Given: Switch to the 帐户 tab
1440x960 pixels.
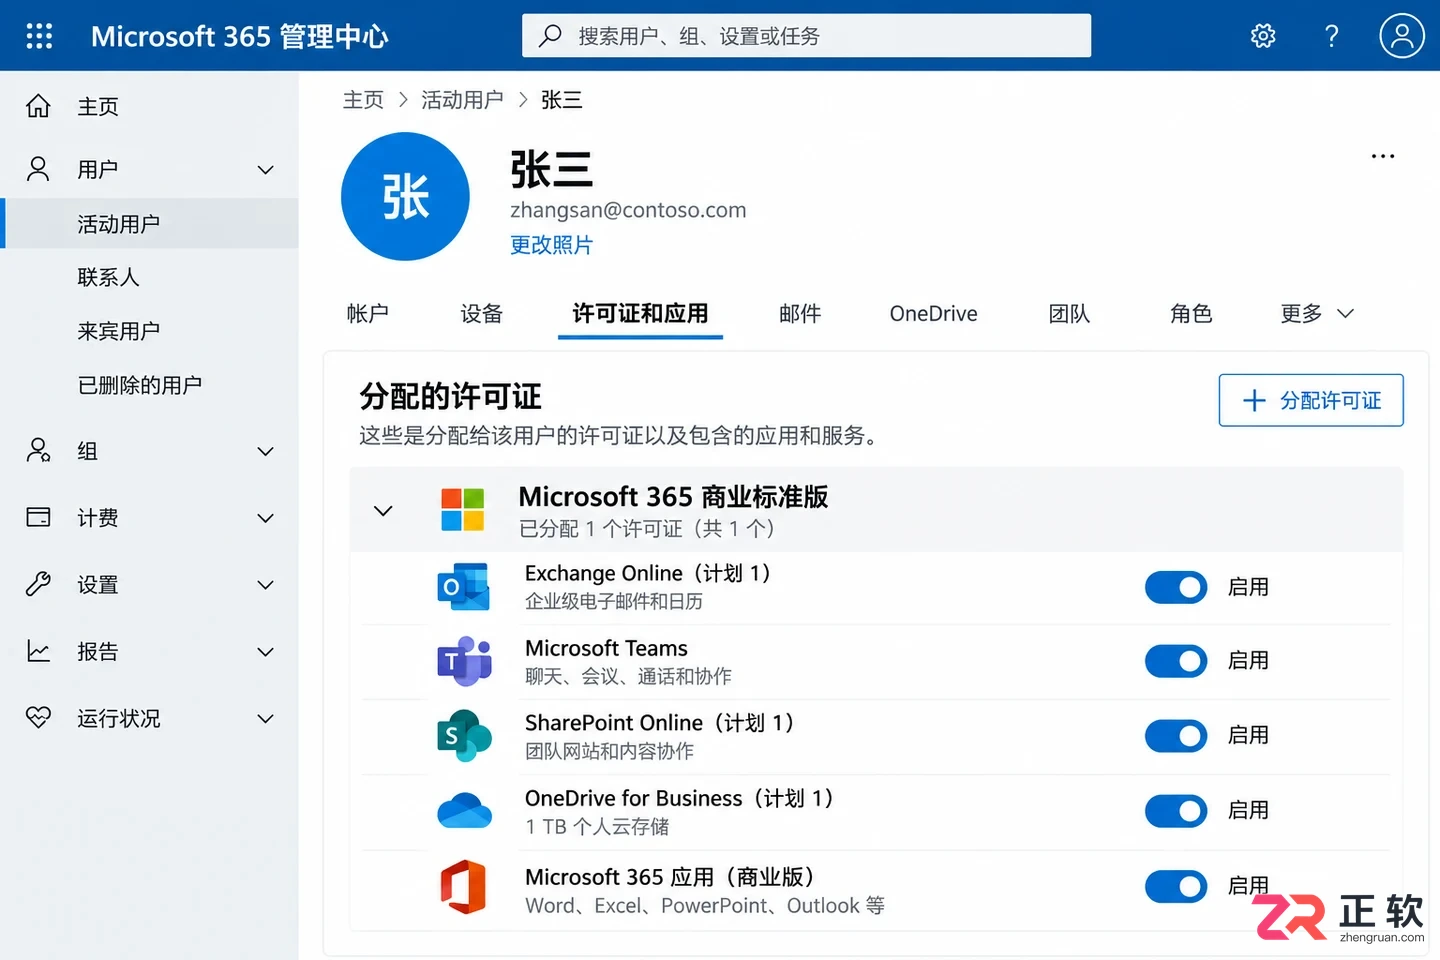Looking at the screenshot, I should click(x=367, y=313).
